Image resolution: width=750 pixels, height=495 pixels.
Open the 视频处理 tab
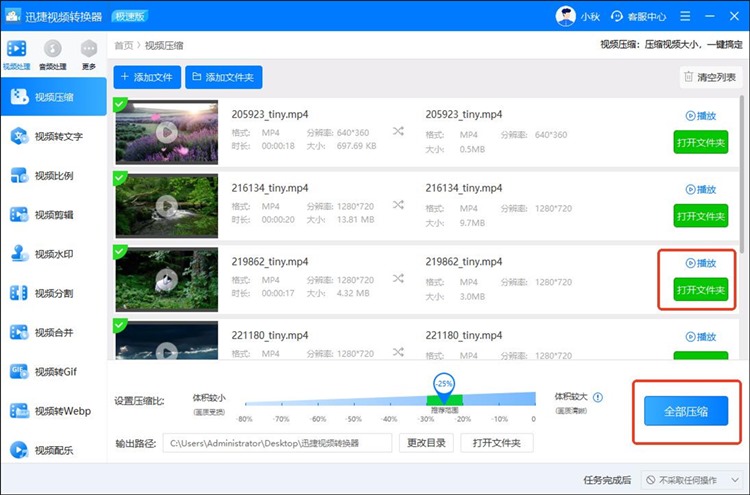tap(17, 55)
